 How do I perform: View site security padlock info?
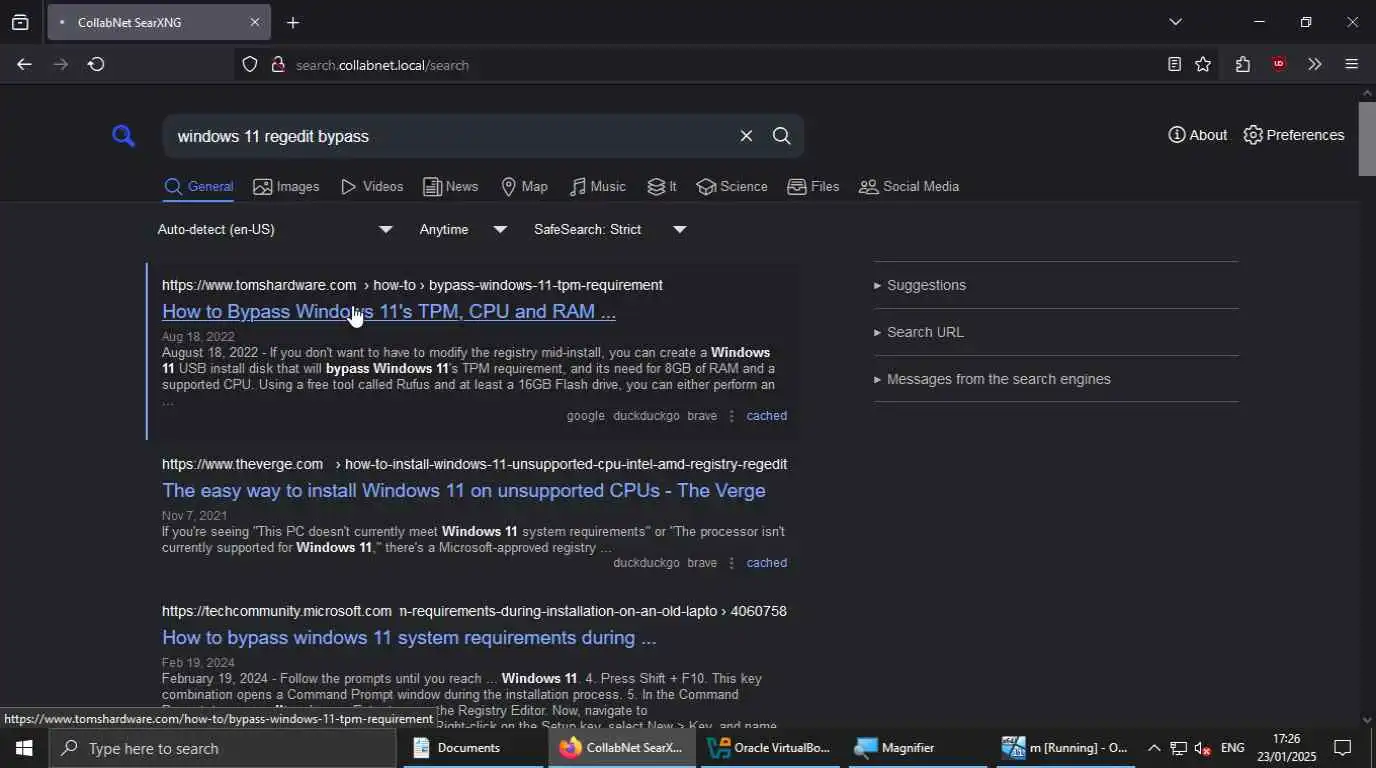coord(278,65)
